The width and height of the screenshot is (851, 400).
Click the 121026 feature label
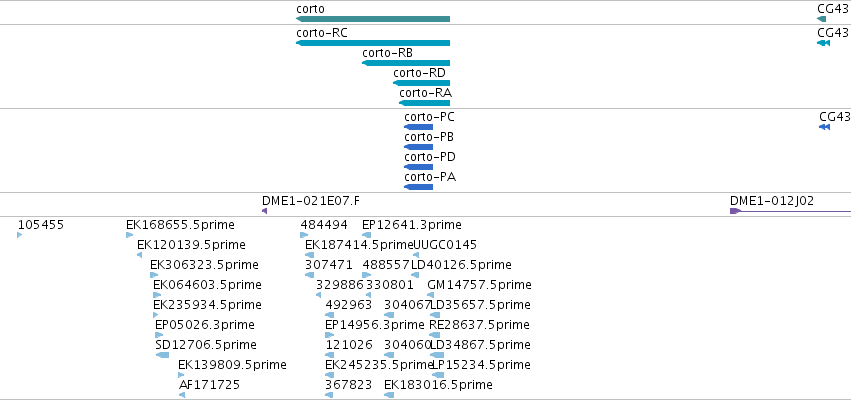point(349,345)
